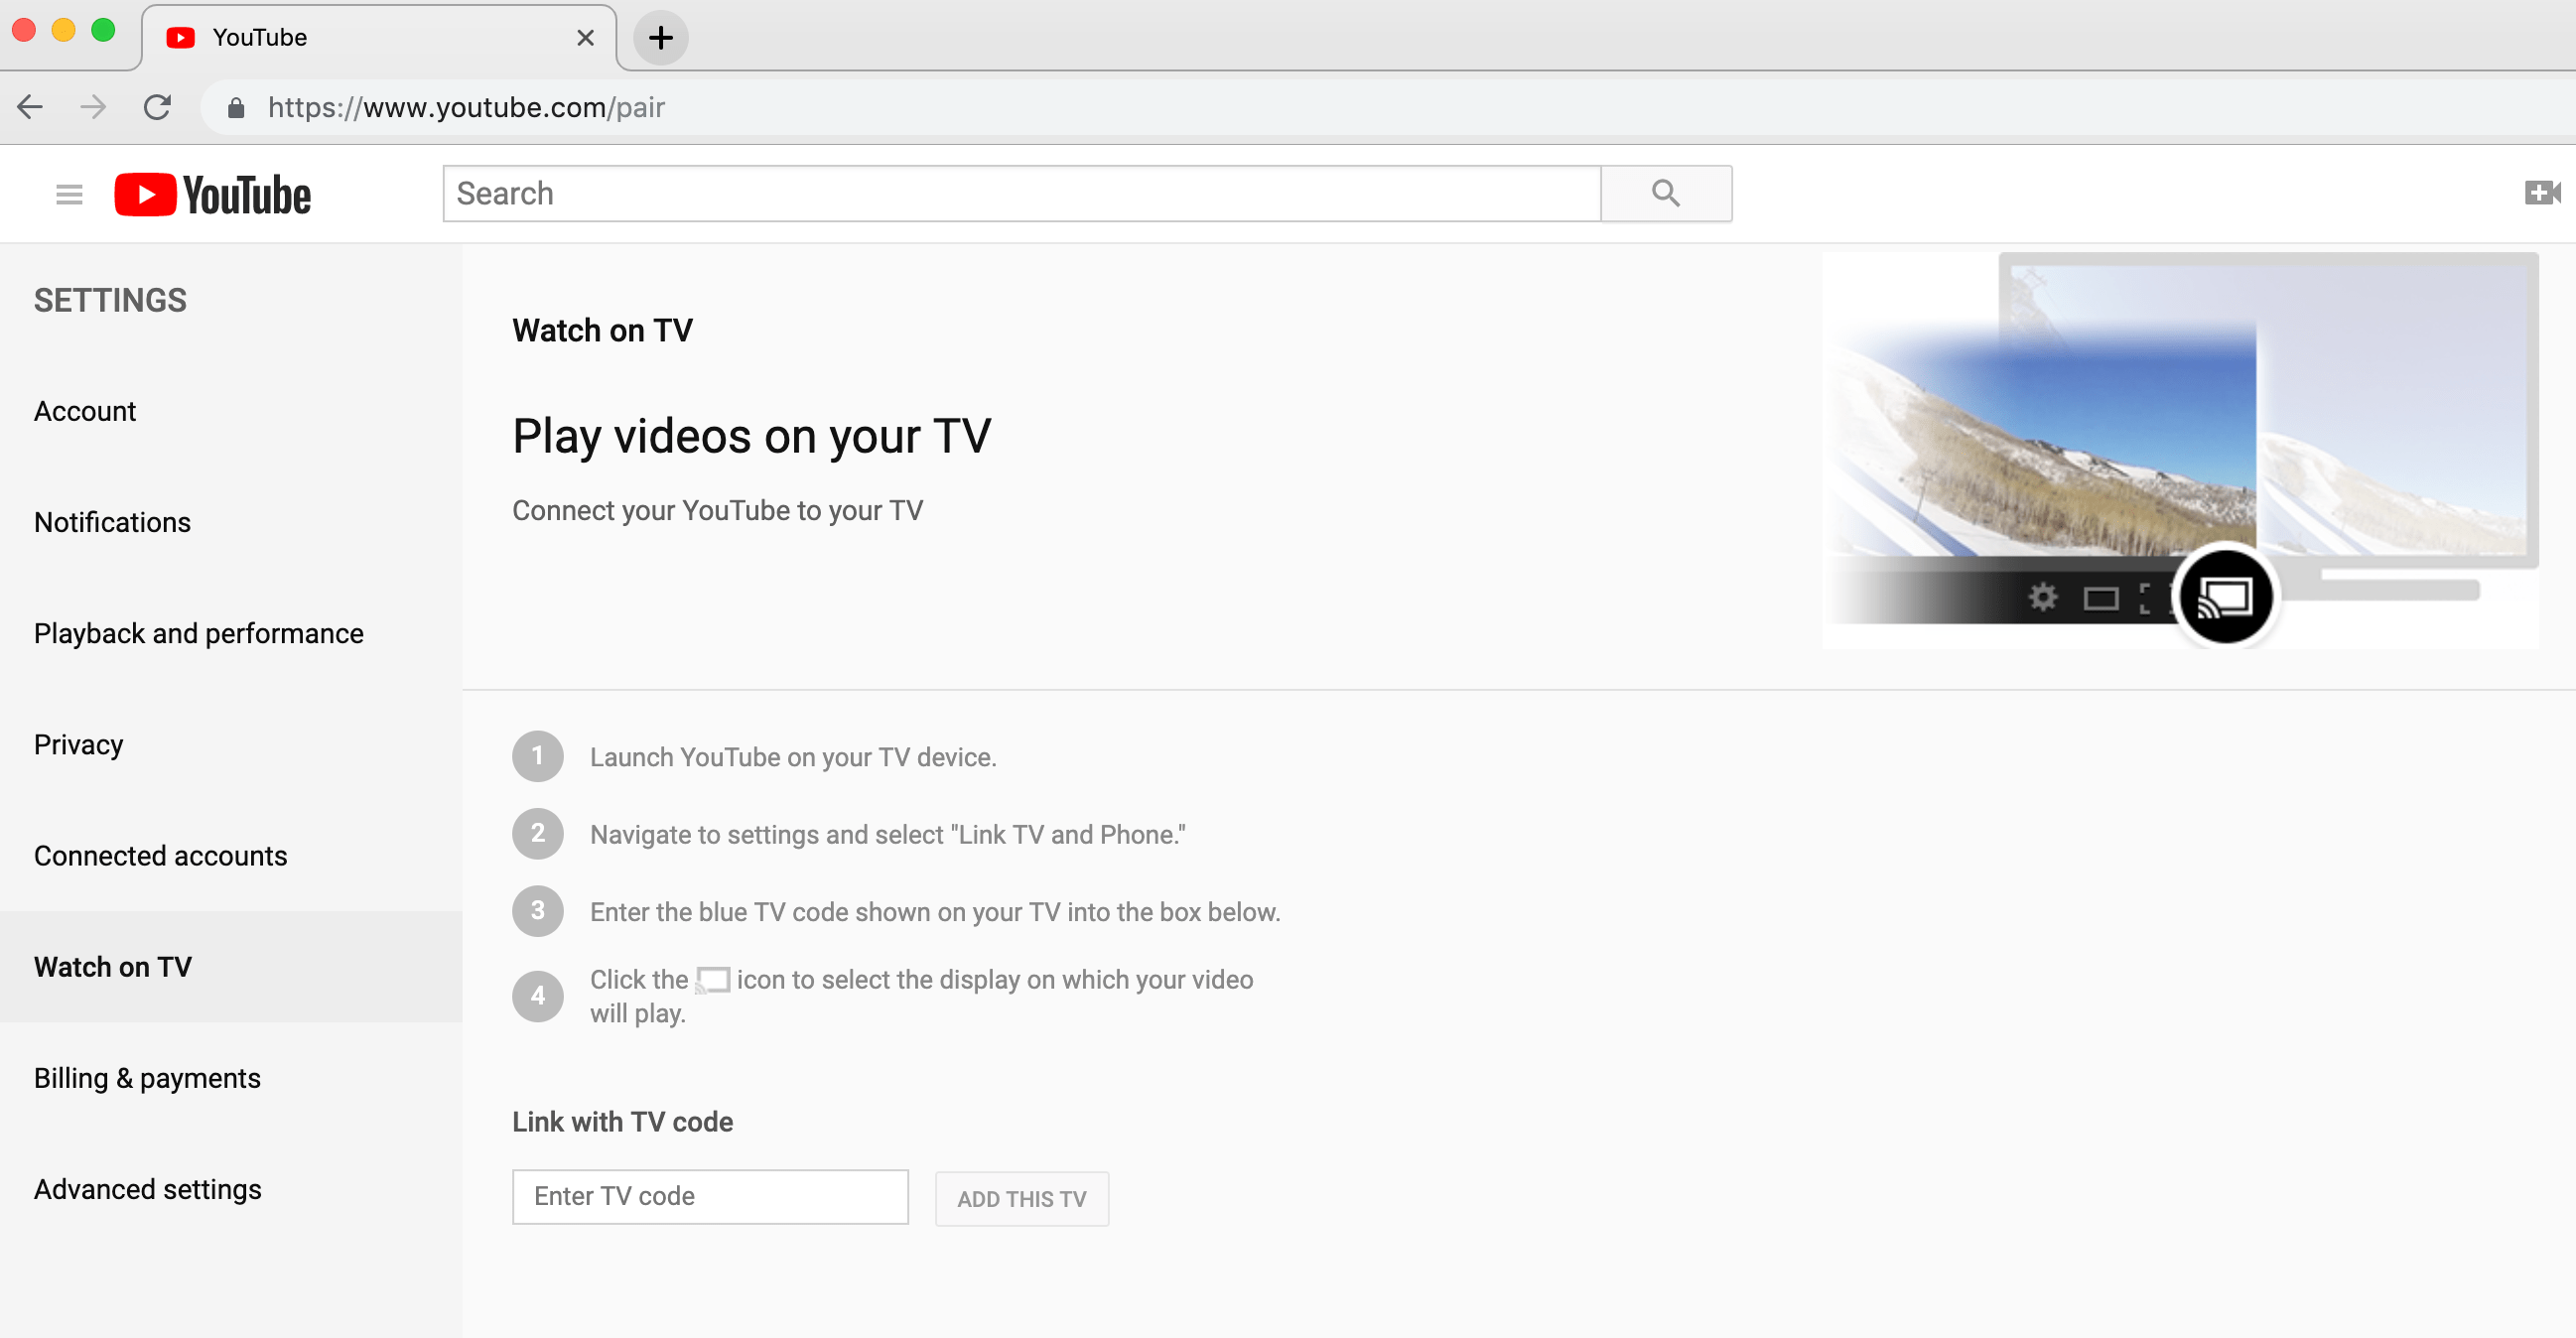
Task: Click the YouTube logo
Action: 213,194
